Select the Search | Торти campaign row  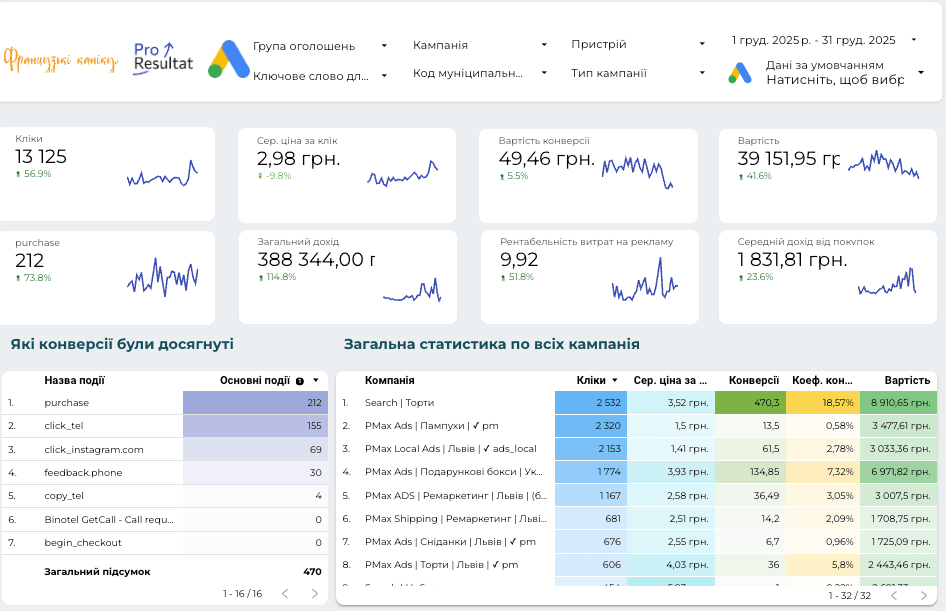coord(636,402)
